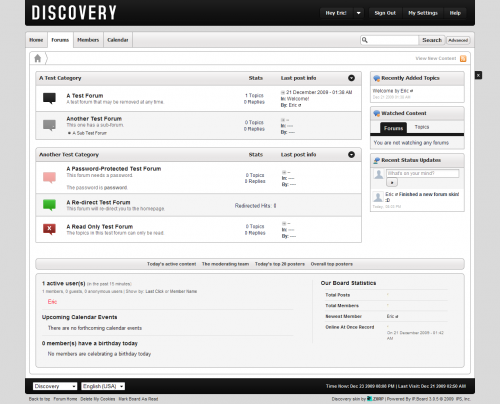The image size is (500, 404).
Task: Click the A Test Forum black speech-bubble icon
Action: click(49, 98)
